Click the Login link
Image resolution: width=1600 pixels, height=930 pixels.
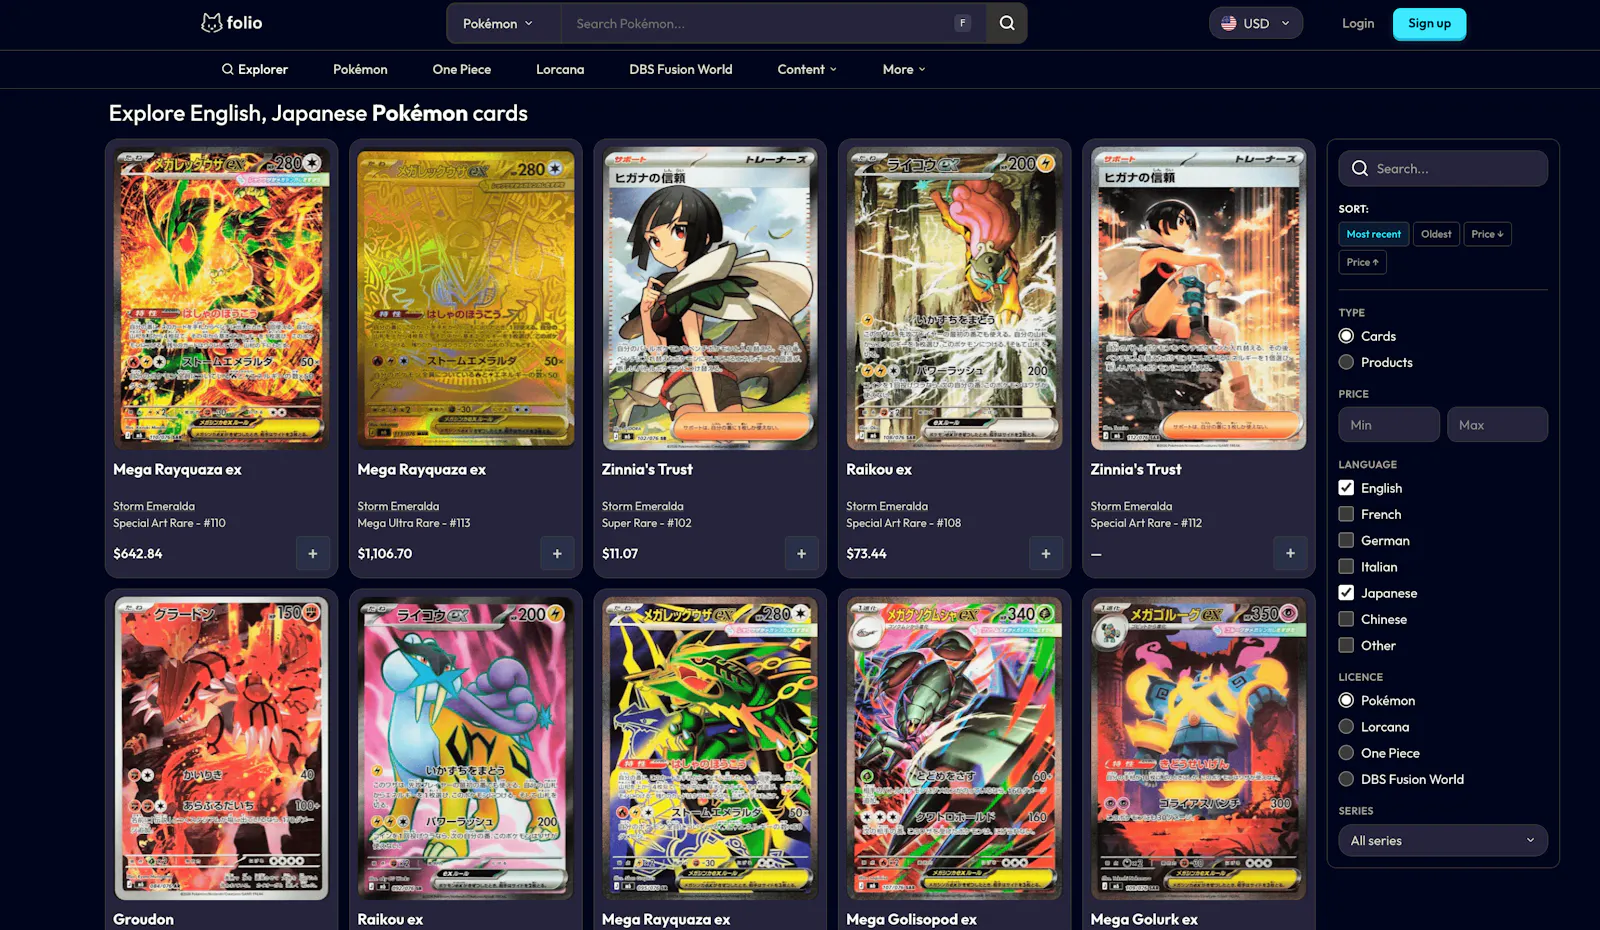coord(1358,23)
